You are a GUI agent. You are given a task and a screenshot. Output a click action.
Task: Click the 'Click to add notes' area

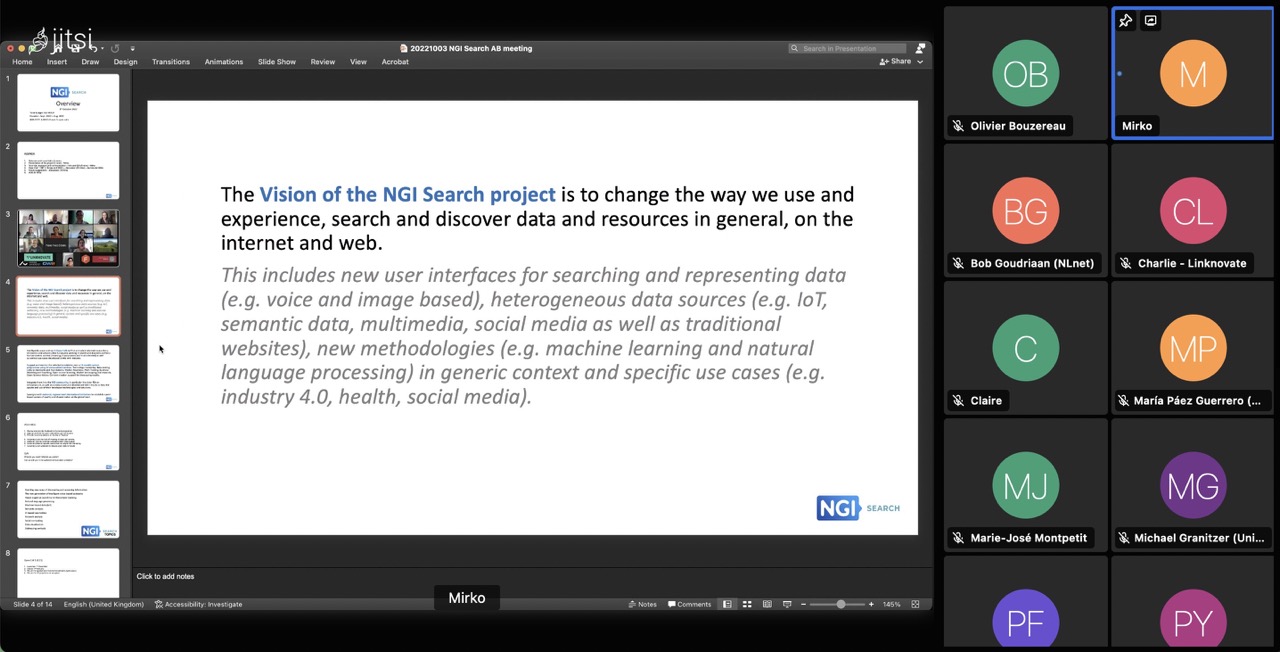(166, 576)
